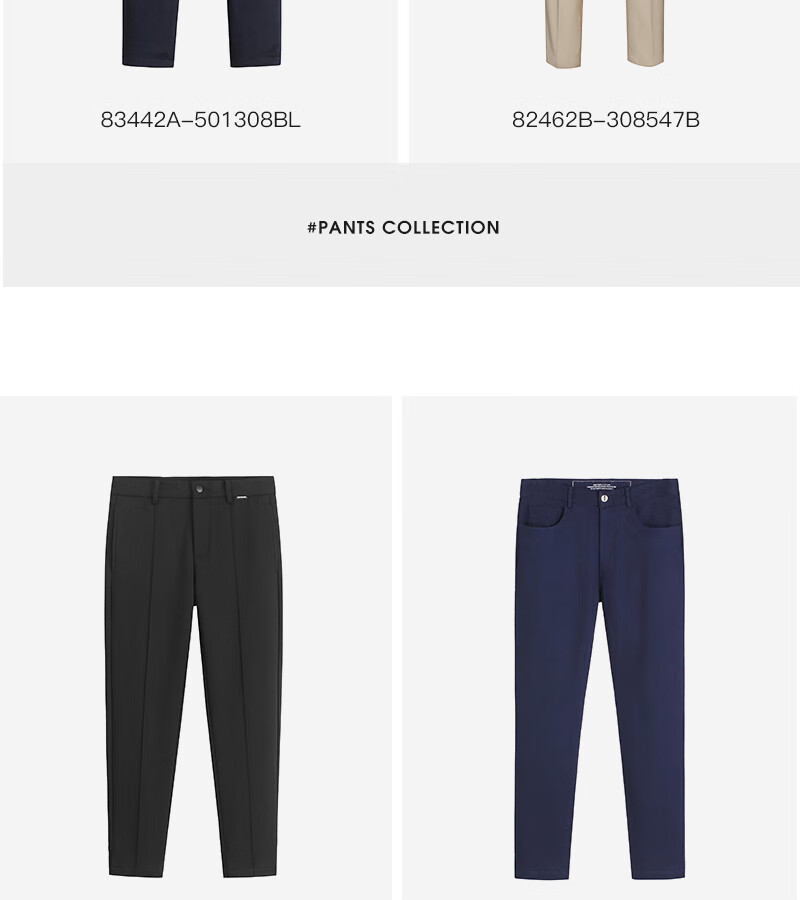Select the black pleated trousers image
The image size is (800, 900).
point(194,676)
